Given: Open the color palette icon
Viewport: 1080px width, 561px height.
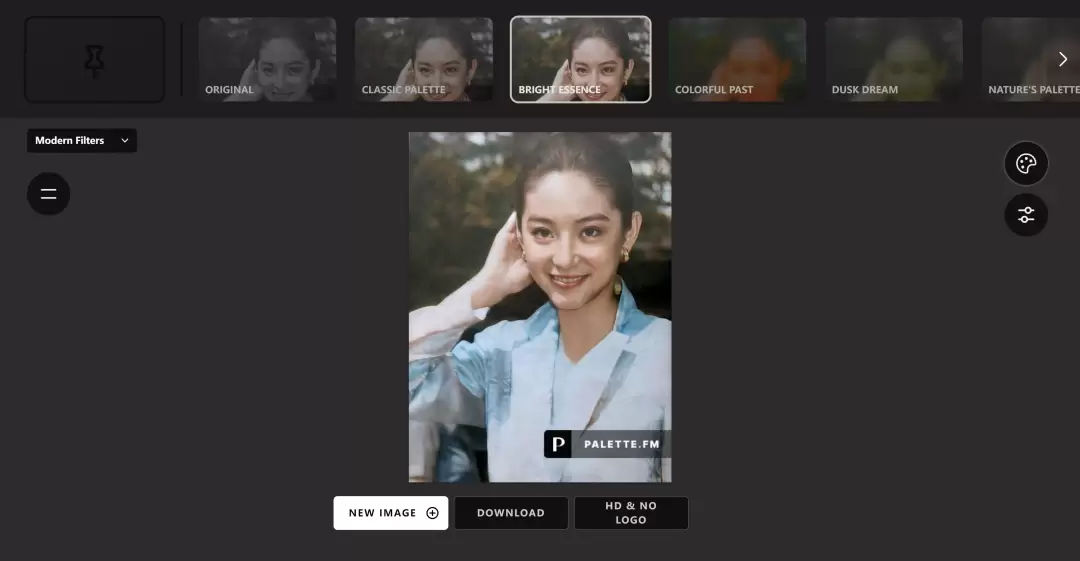Looking at the screenshot, I should point(1026,163).
